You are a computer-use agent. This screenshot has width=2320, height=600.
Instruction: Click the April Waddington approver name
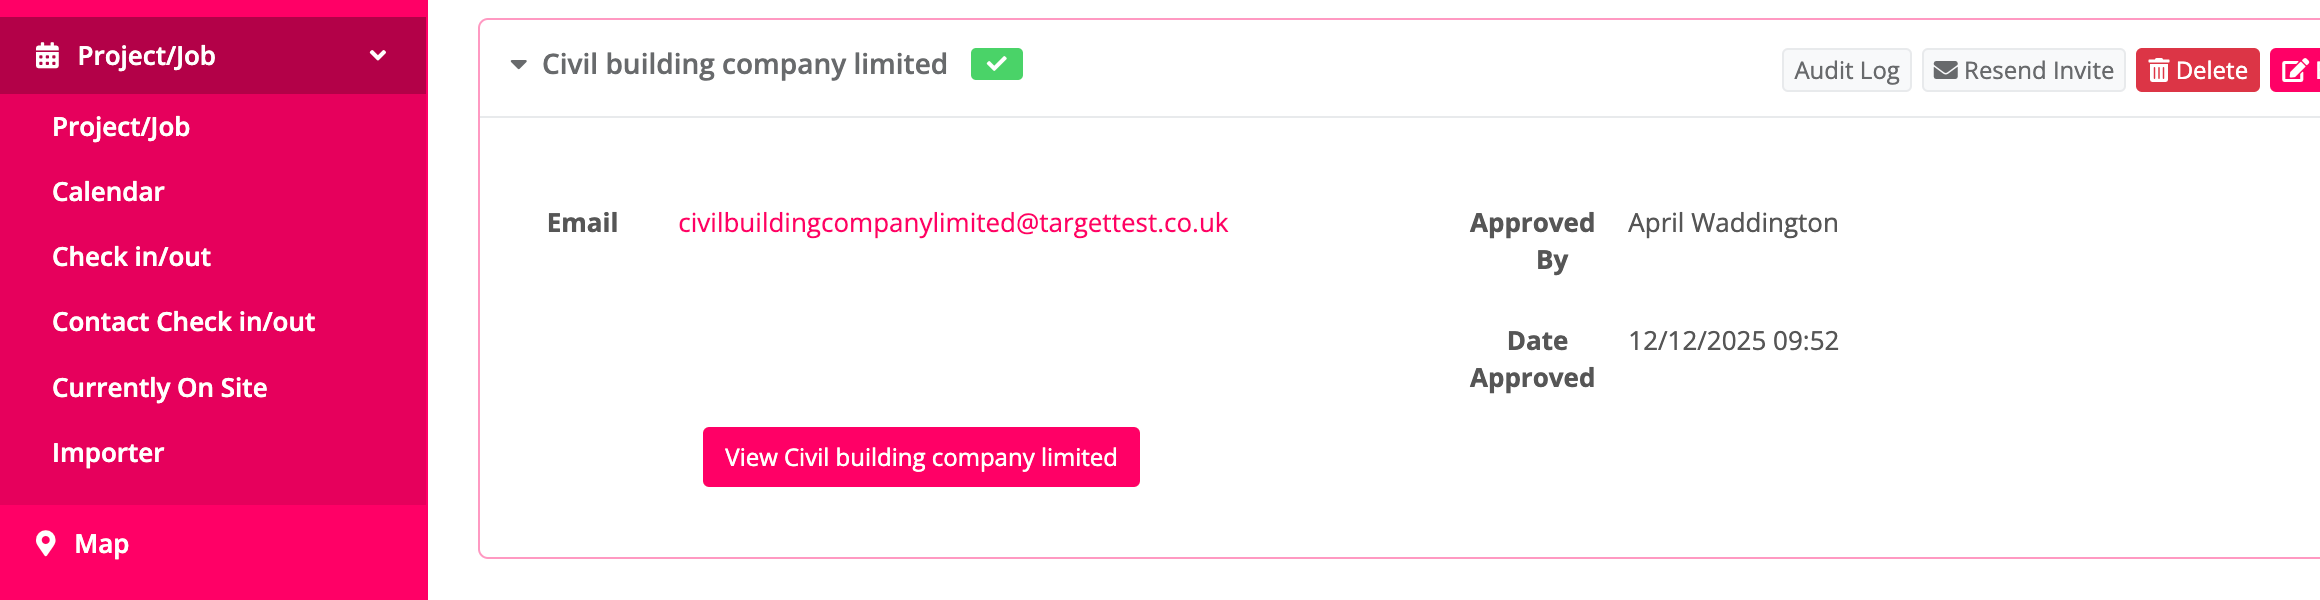point(1732,223)
